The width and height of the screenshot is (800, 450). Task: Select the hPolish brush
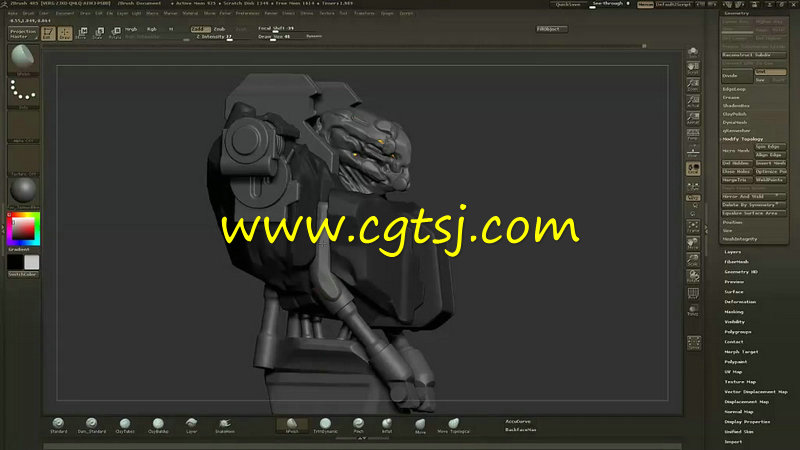coord(292,426)
